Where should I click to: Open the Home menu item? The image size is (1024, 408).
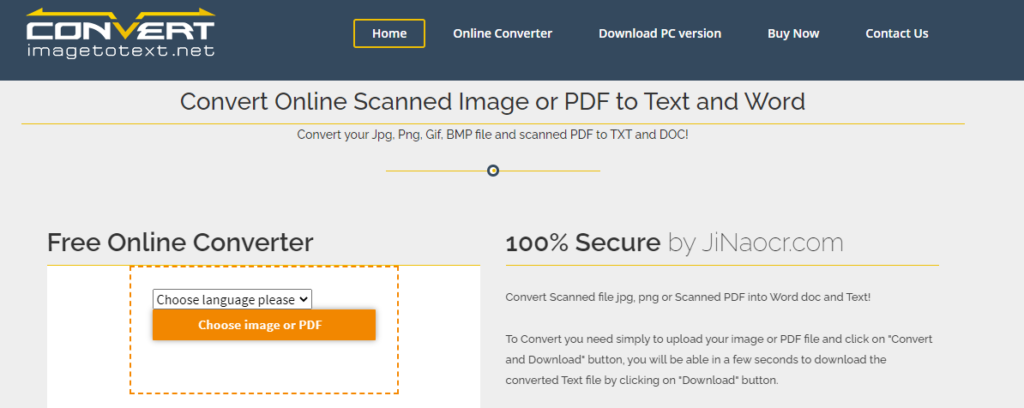tap(389, 33)
